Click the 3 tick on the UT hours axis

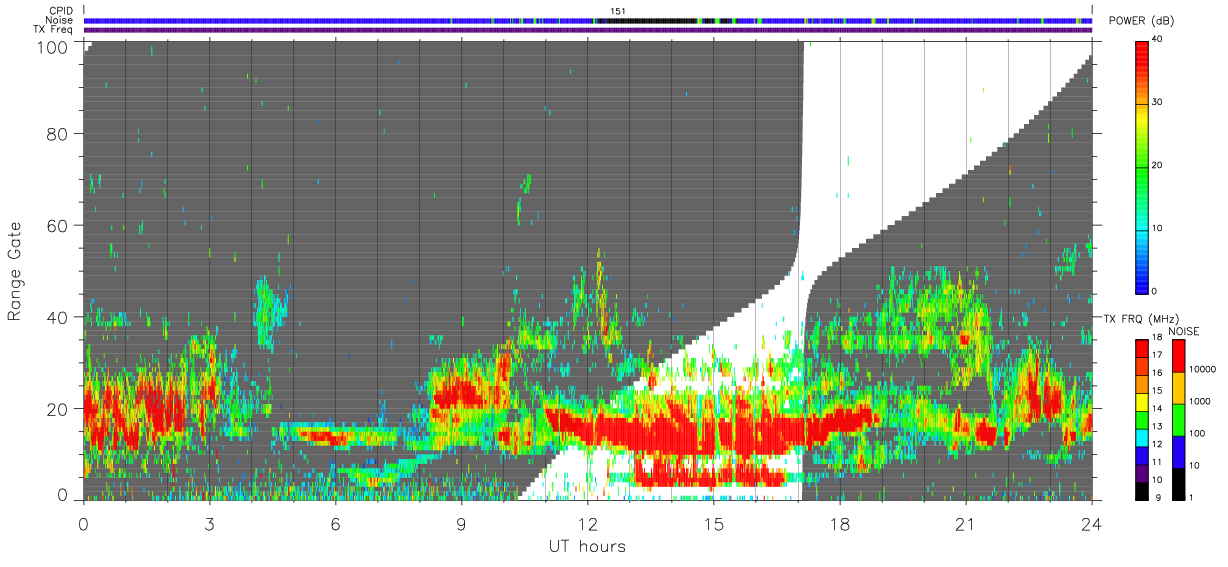pyautogui.click(x=209, y=524)
